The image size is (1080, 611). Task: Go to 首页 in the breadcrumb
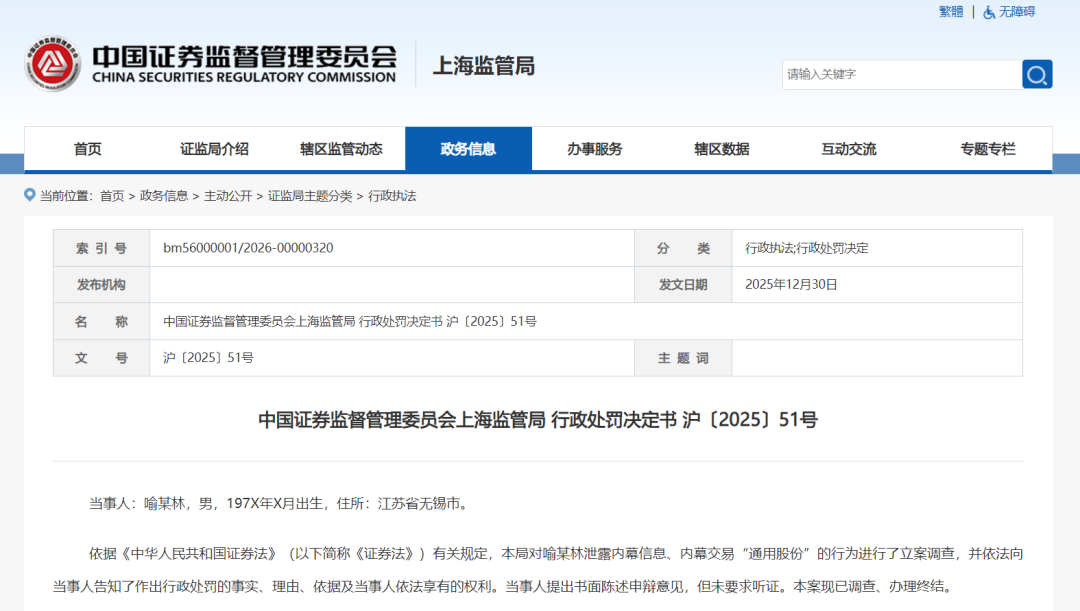click(112, 196)
